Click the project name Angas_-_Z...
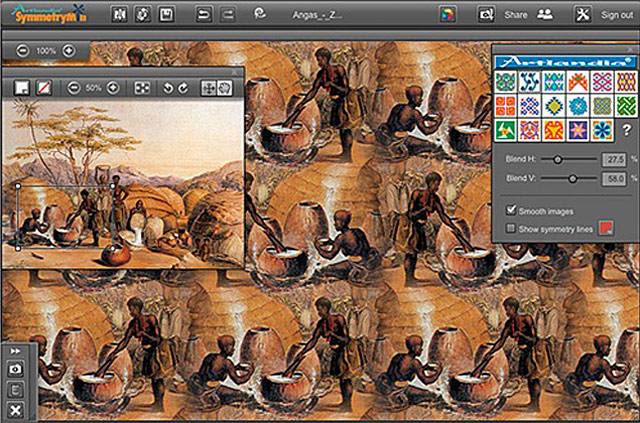This screenshot has width=640, height=423. 317,16
